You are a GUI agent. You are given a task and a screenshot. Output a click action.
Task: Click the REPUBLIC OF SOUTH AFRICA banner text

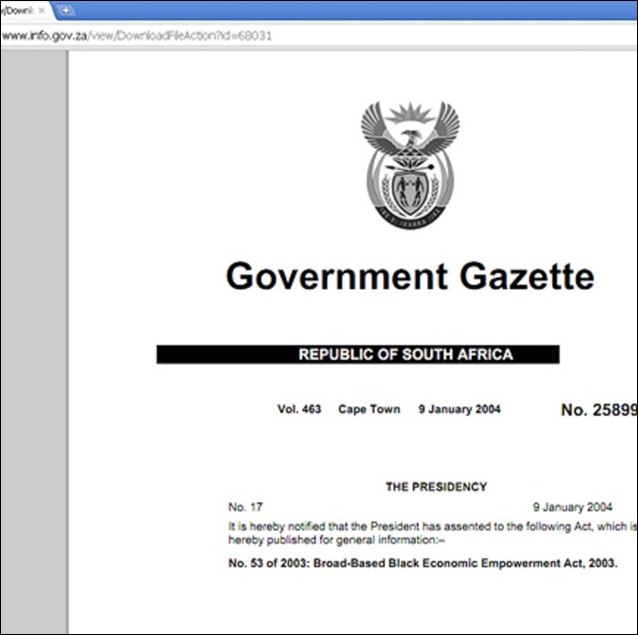[x=406, y=354]
